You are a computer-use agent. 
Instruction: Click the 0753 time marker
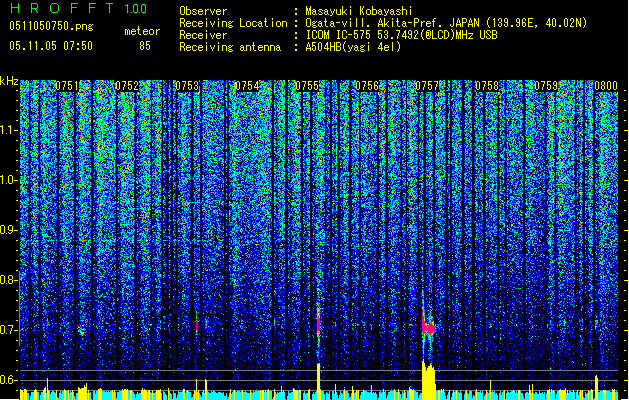click(x=187, y=86)
